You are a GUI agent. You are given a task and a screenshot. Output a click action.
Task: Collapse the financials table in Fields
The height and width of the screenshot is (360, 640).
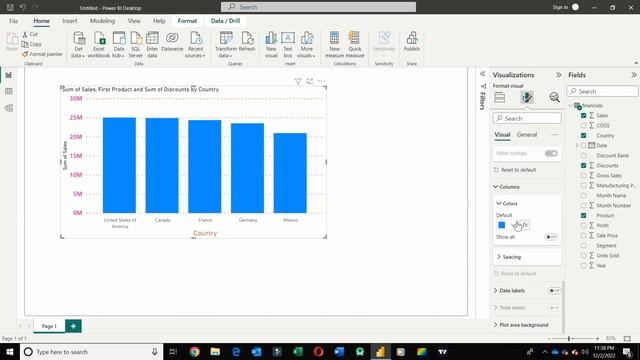click(571, 106)
